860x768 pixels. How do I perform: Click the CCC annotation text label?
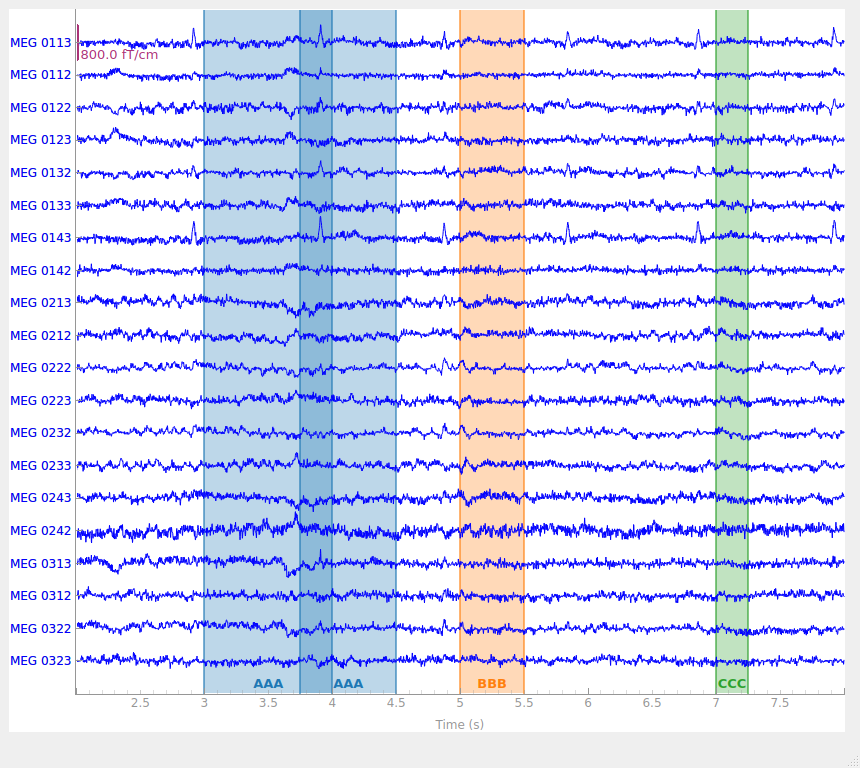tap(732, 684)
